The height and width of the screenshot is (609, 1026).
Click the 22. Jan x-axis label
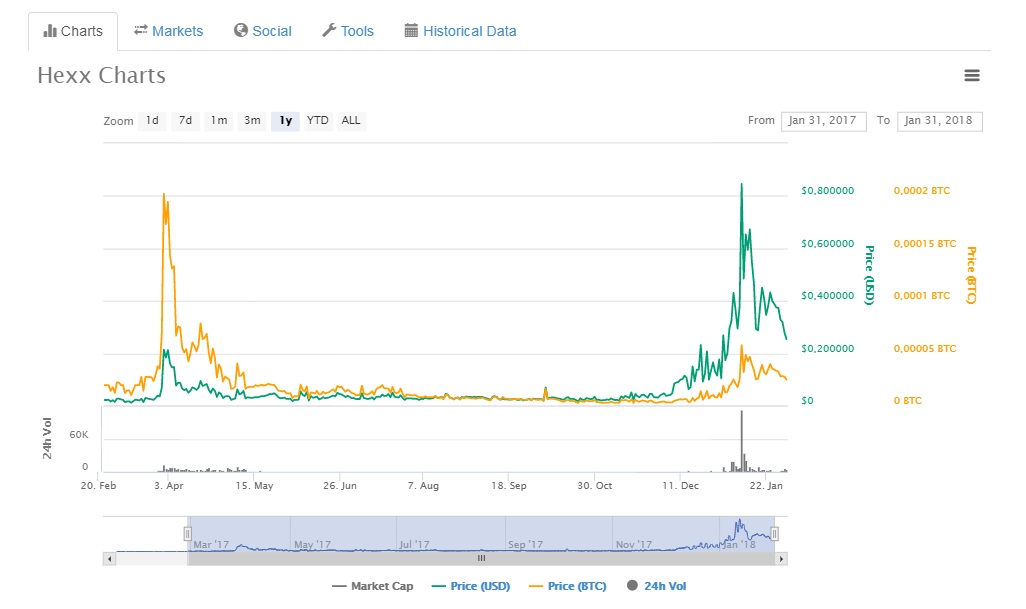click(x=766, y=485)
